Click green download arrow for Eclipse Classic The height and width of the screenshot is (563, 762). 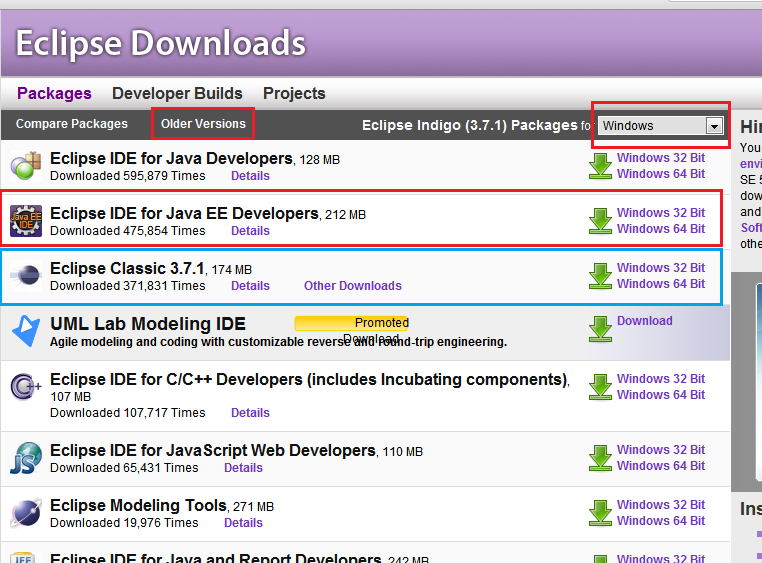(600, 276)
